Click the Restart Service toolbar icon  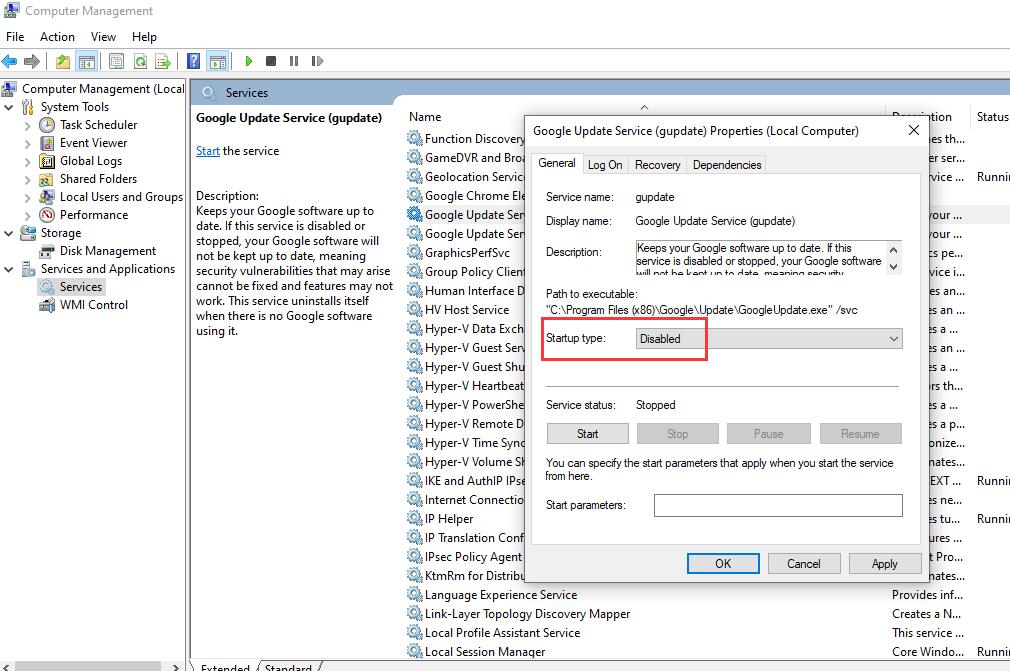pyautogui.click(x=317, y=61)
